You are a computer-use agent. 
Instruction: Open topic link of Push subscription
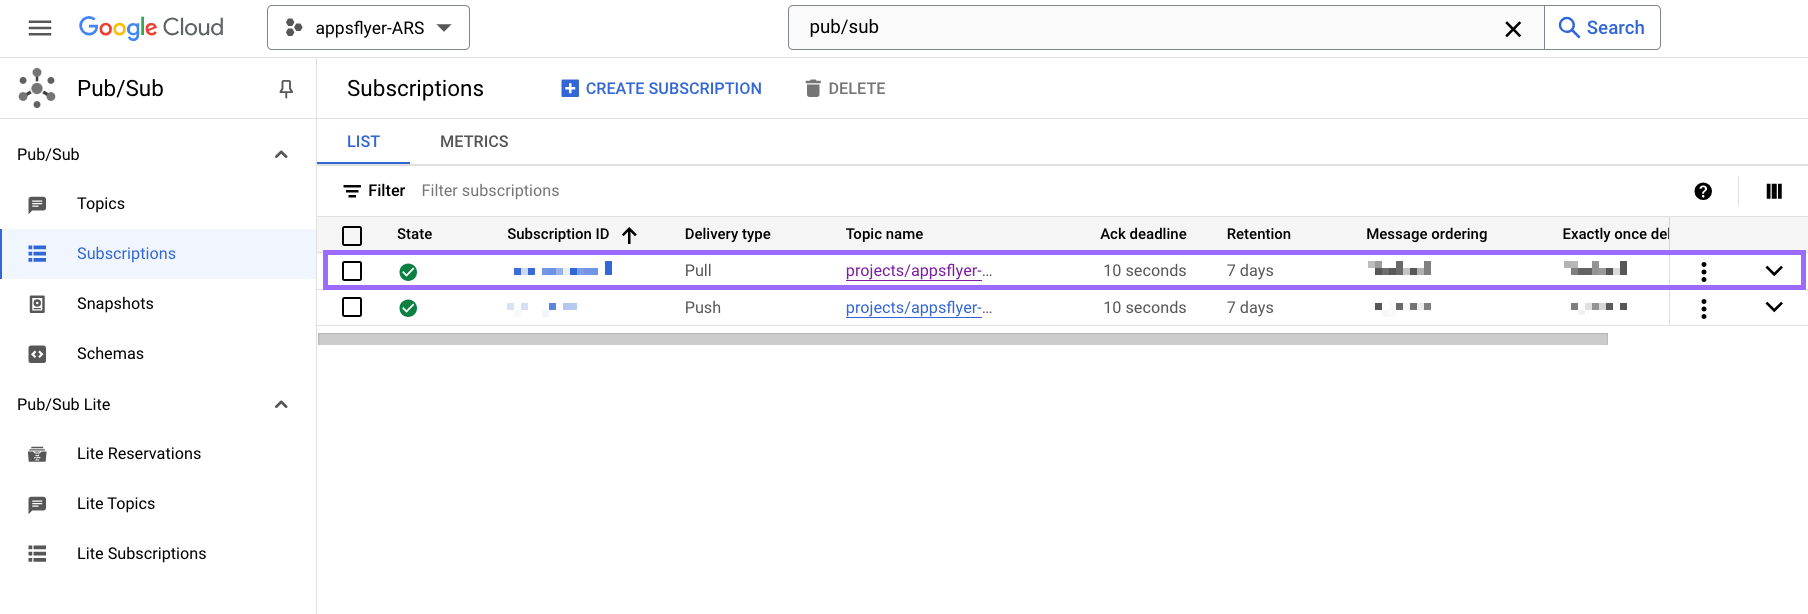(918, 308)
